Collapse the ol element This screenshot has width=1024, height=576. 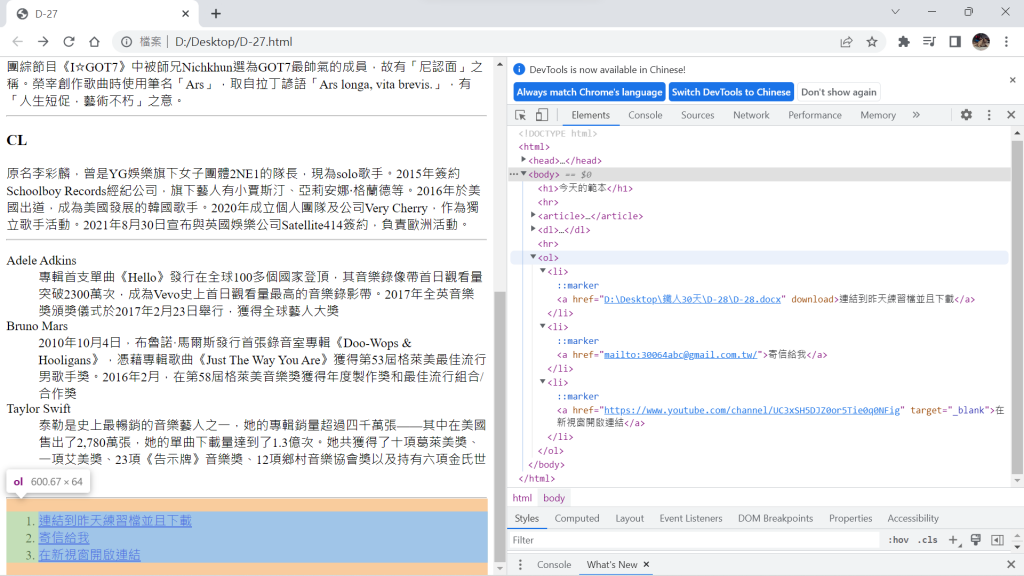click(x=534, y=257)
